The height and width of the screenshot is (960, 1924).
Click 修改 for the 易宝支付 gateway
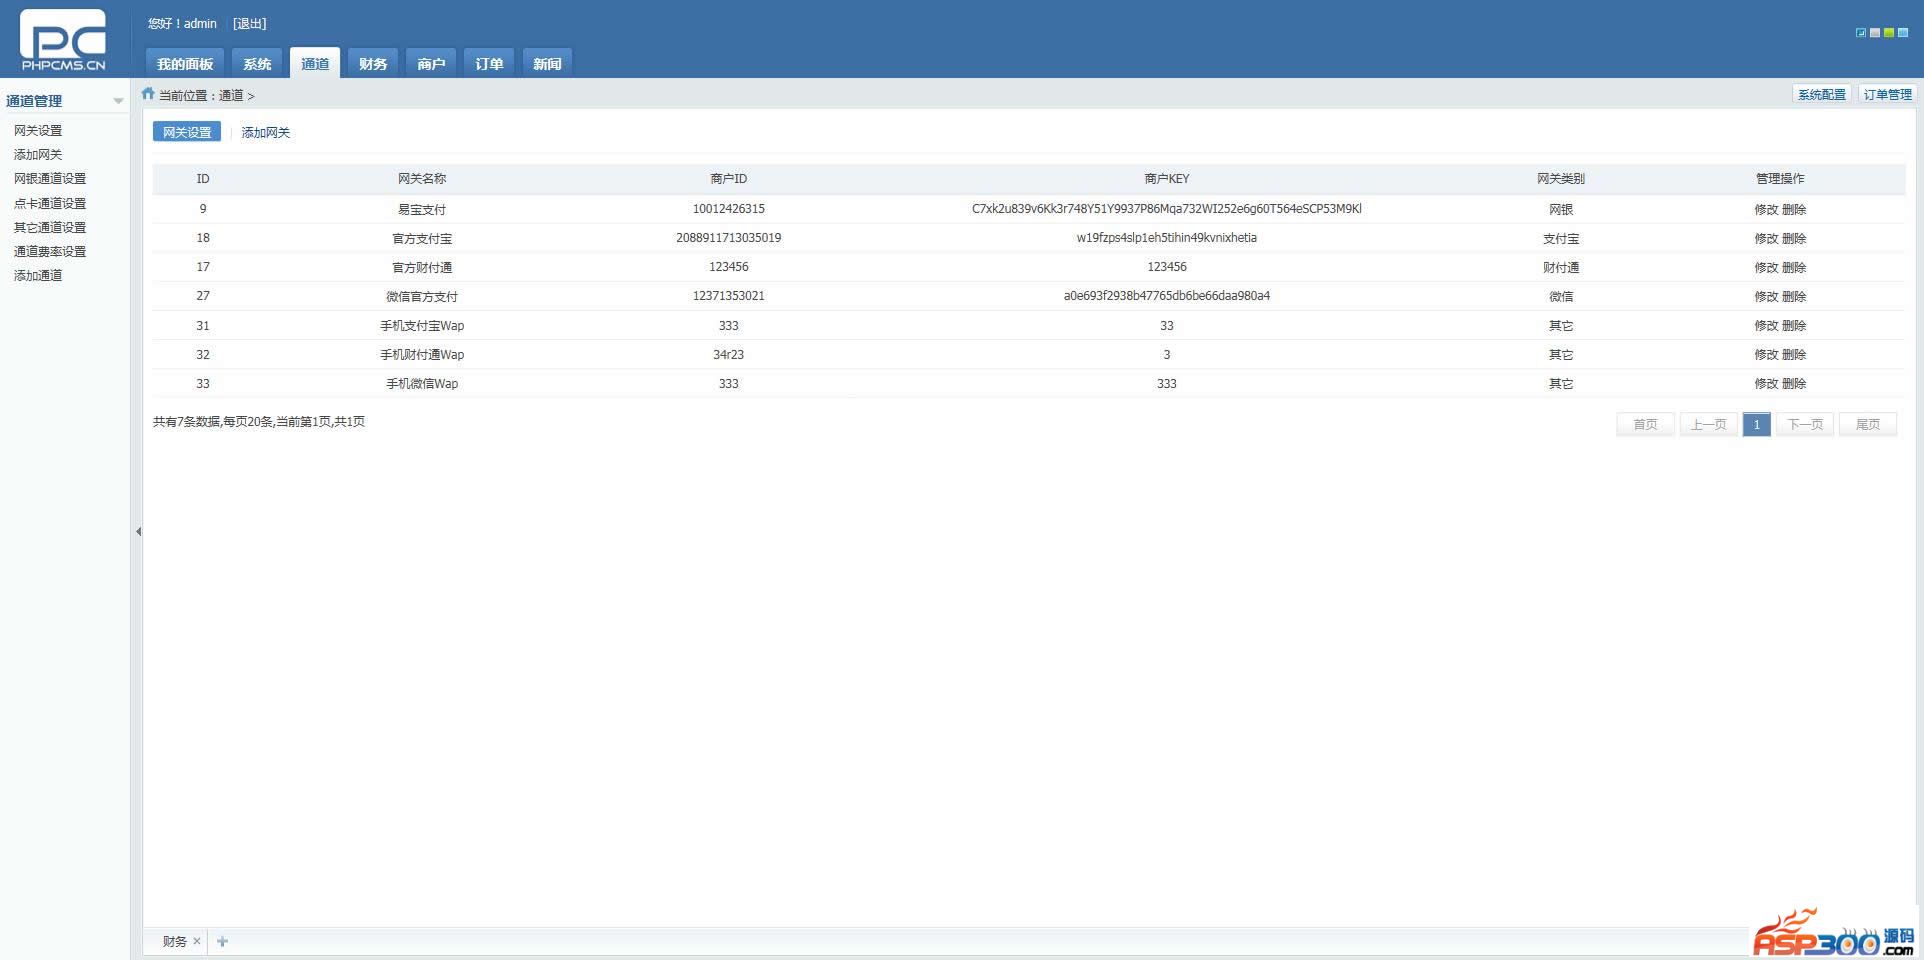[x=1766, y=210]
